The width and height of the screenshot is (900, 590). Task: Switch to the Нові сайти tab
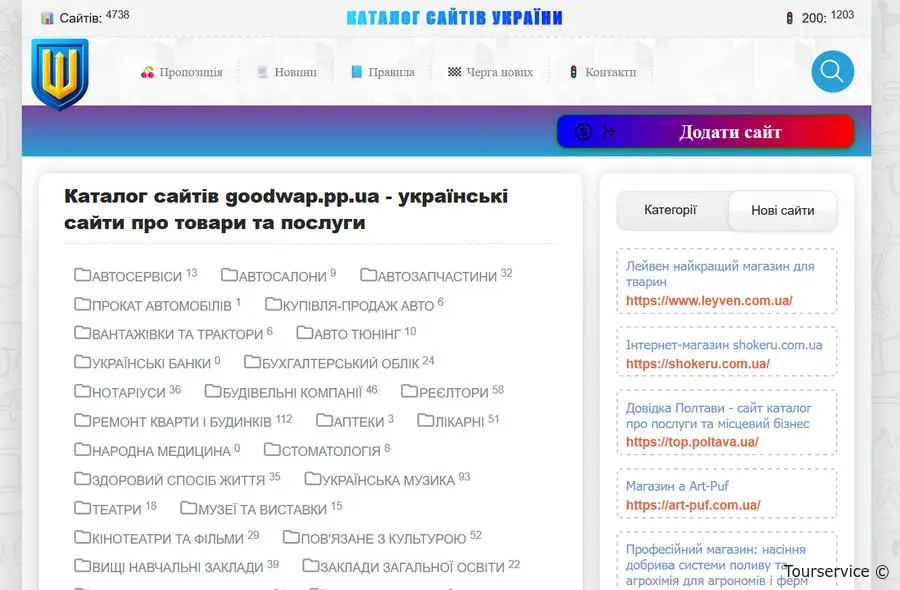(x=783, y=211)
